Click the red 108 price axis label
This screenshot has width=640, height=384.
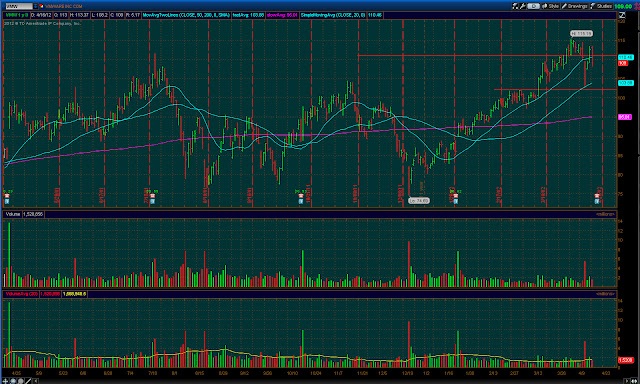click(x=623, y=63)
